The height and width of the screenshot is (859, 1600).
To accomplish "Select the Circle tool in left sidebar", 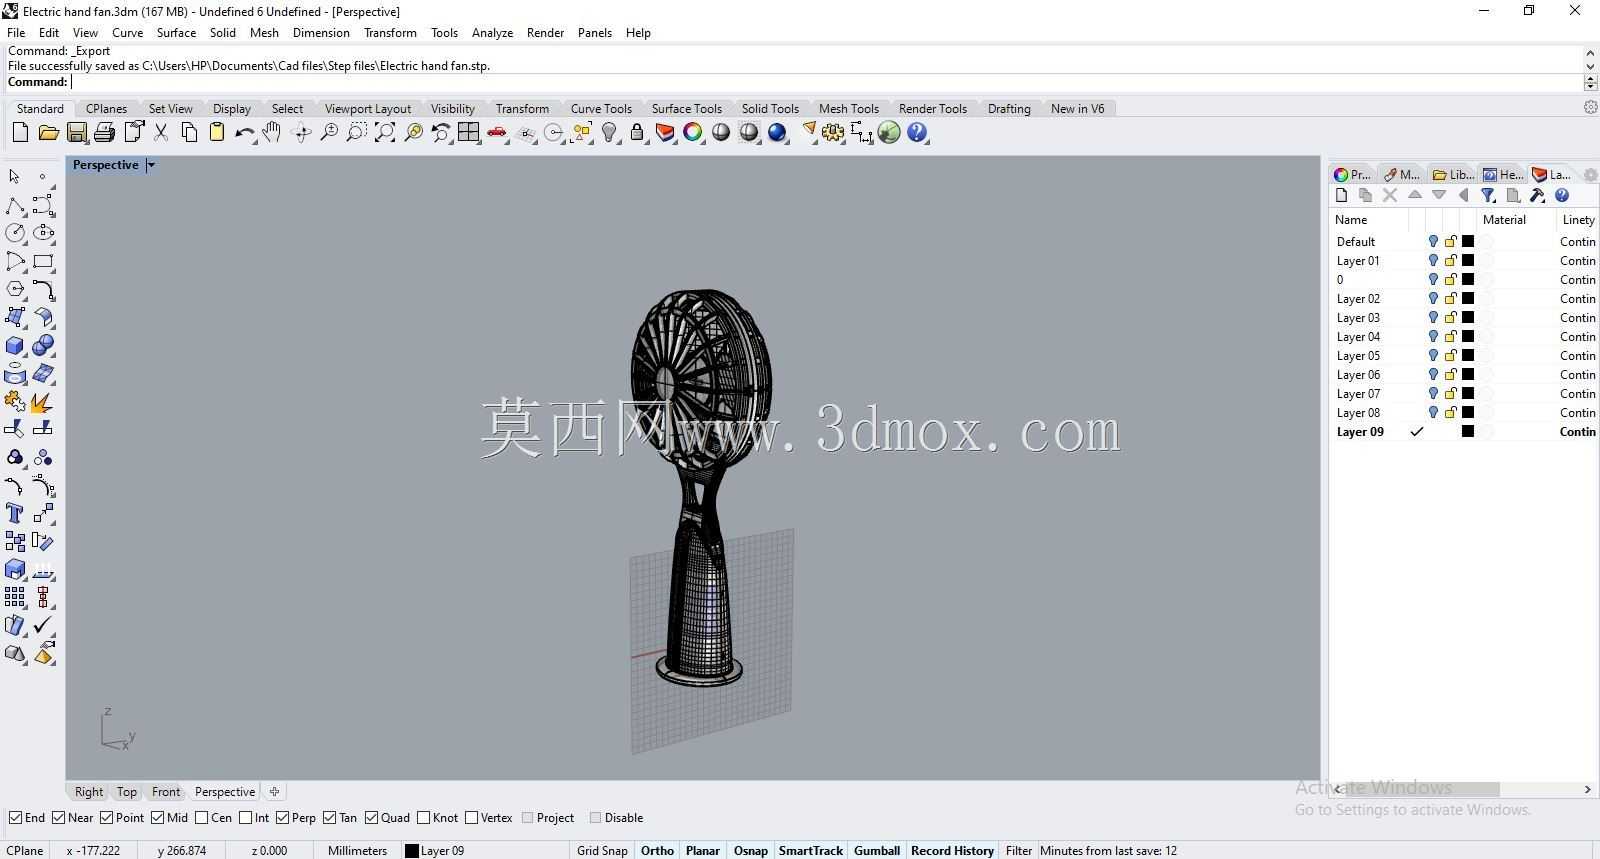I will 15,233.
